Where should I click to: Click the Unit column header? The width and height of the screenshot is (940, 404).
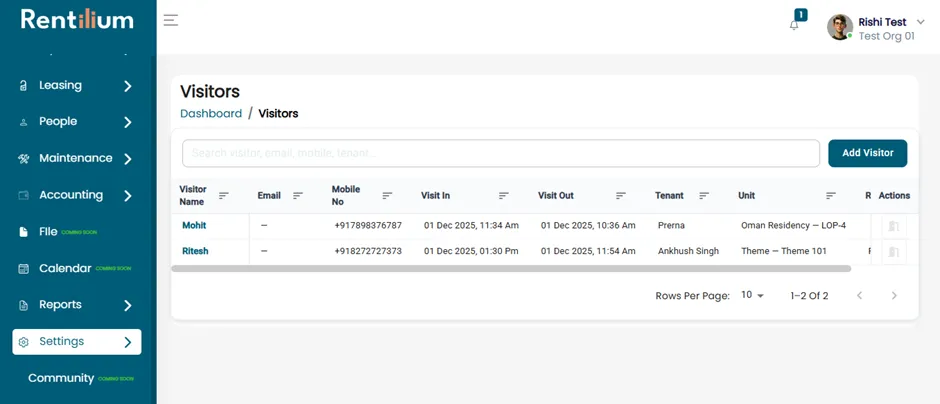click(x=746, y=195)
